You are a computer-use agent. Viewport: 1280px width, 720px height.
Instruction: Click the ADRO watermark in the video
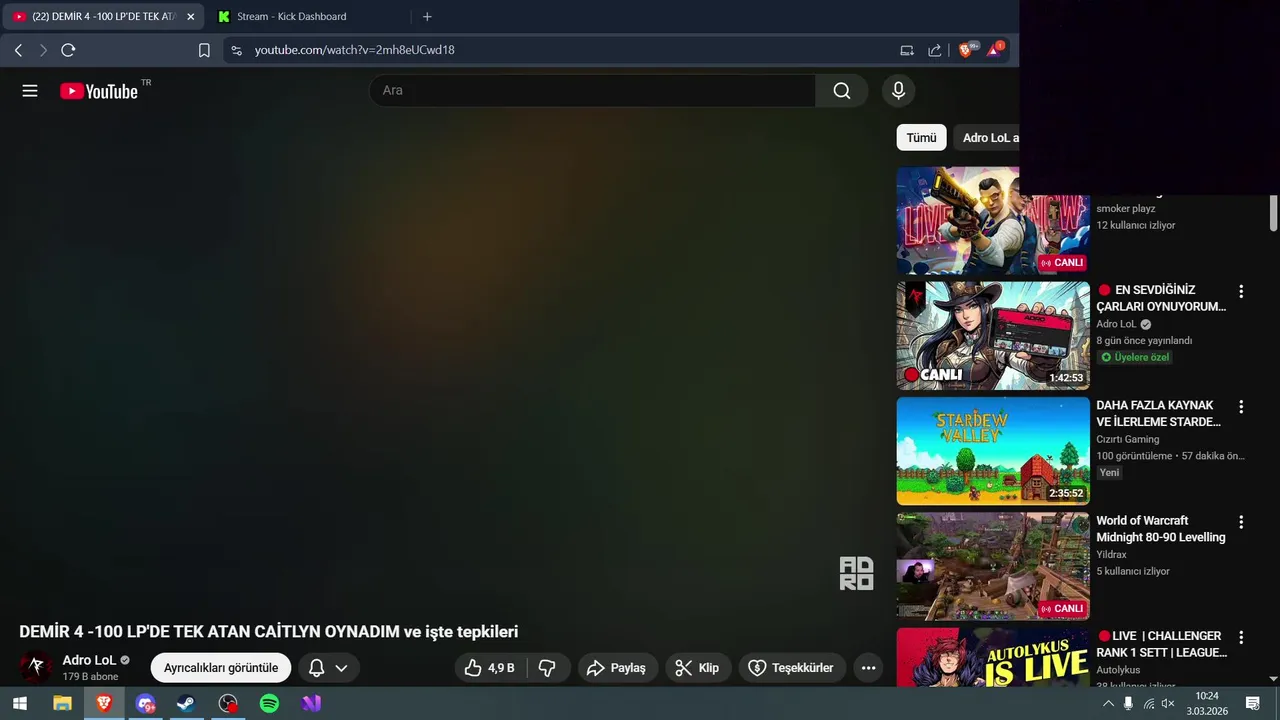pos(856,573)
